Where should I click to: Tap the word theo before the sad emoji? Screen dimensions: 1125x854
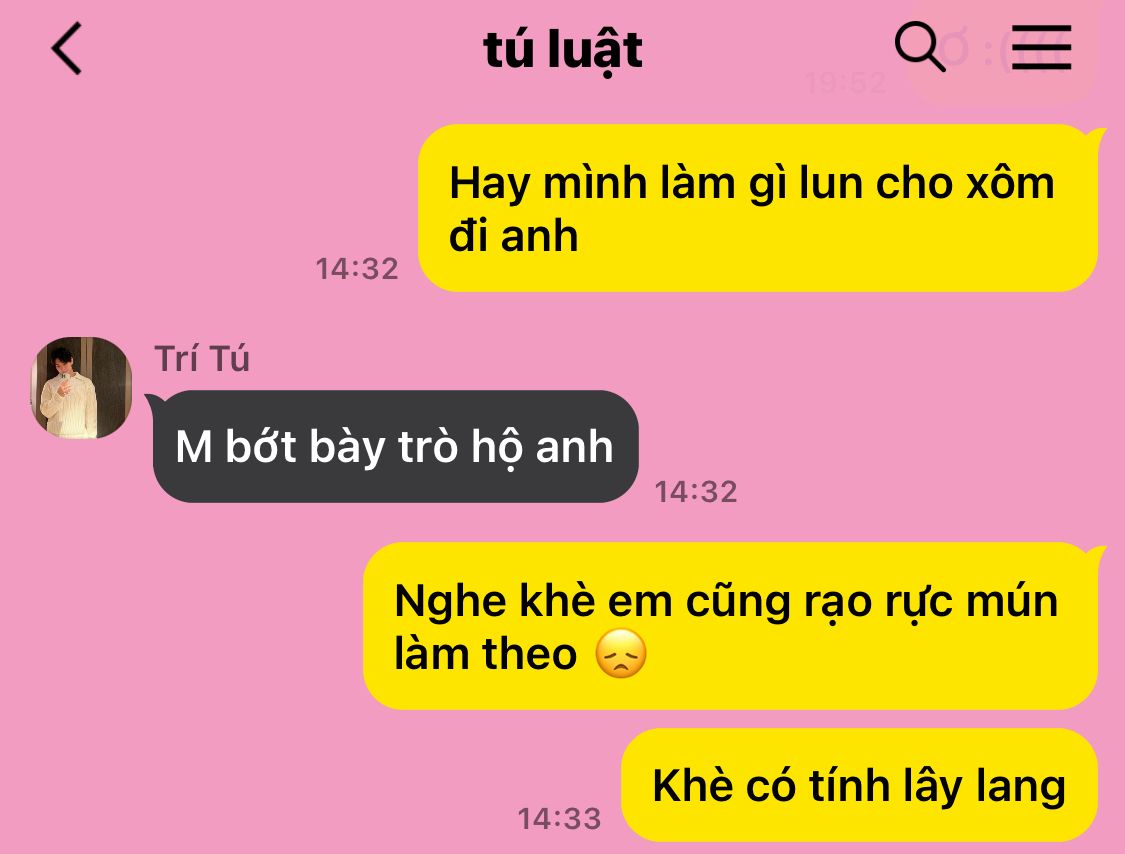pyautogui.click(x=529, y=654)
